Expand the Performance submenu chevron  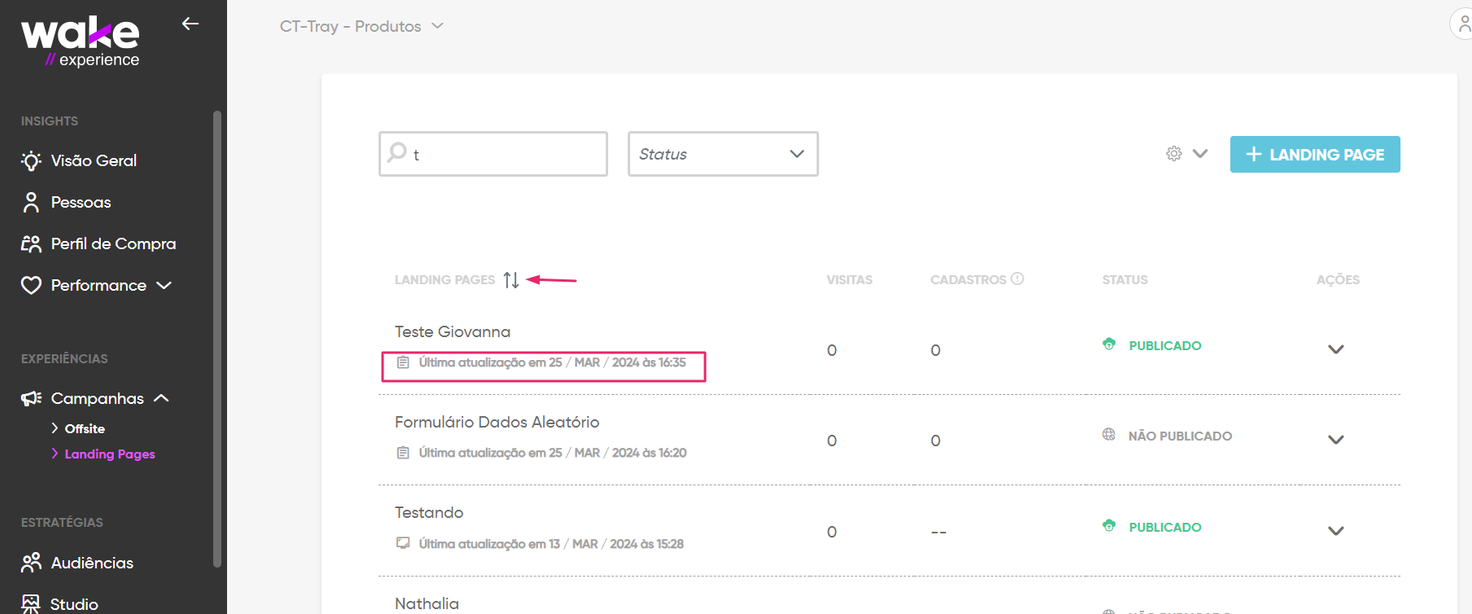point(164,286)
